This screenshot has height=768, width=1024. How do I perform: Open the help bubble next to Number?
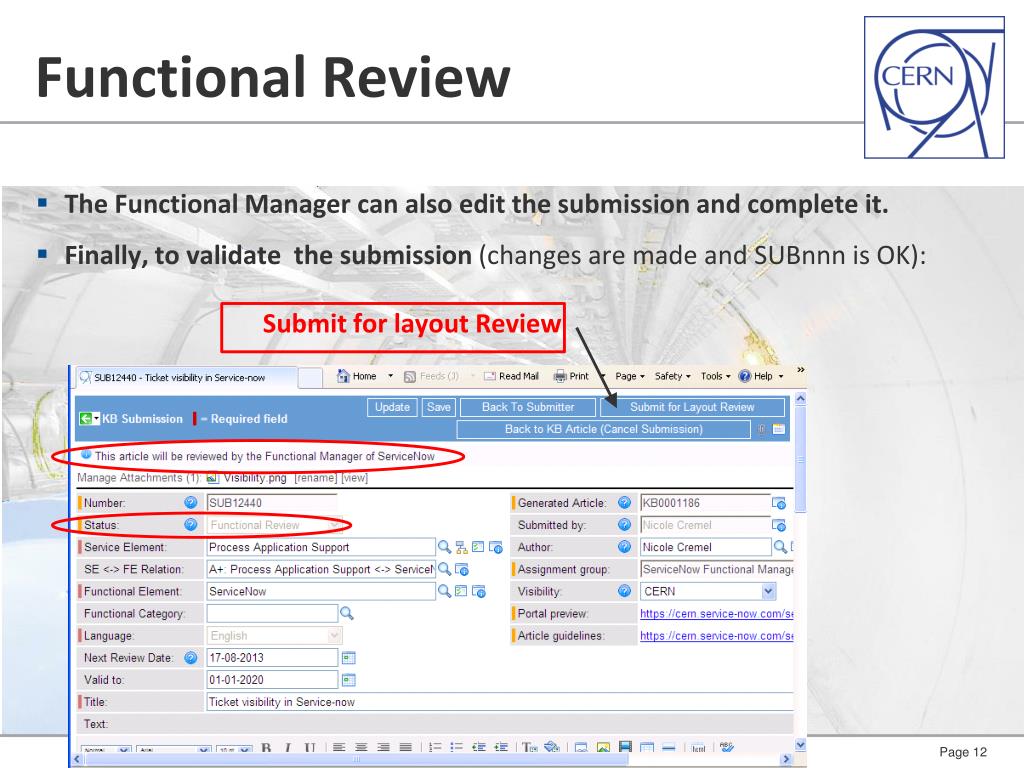[191, 502]
